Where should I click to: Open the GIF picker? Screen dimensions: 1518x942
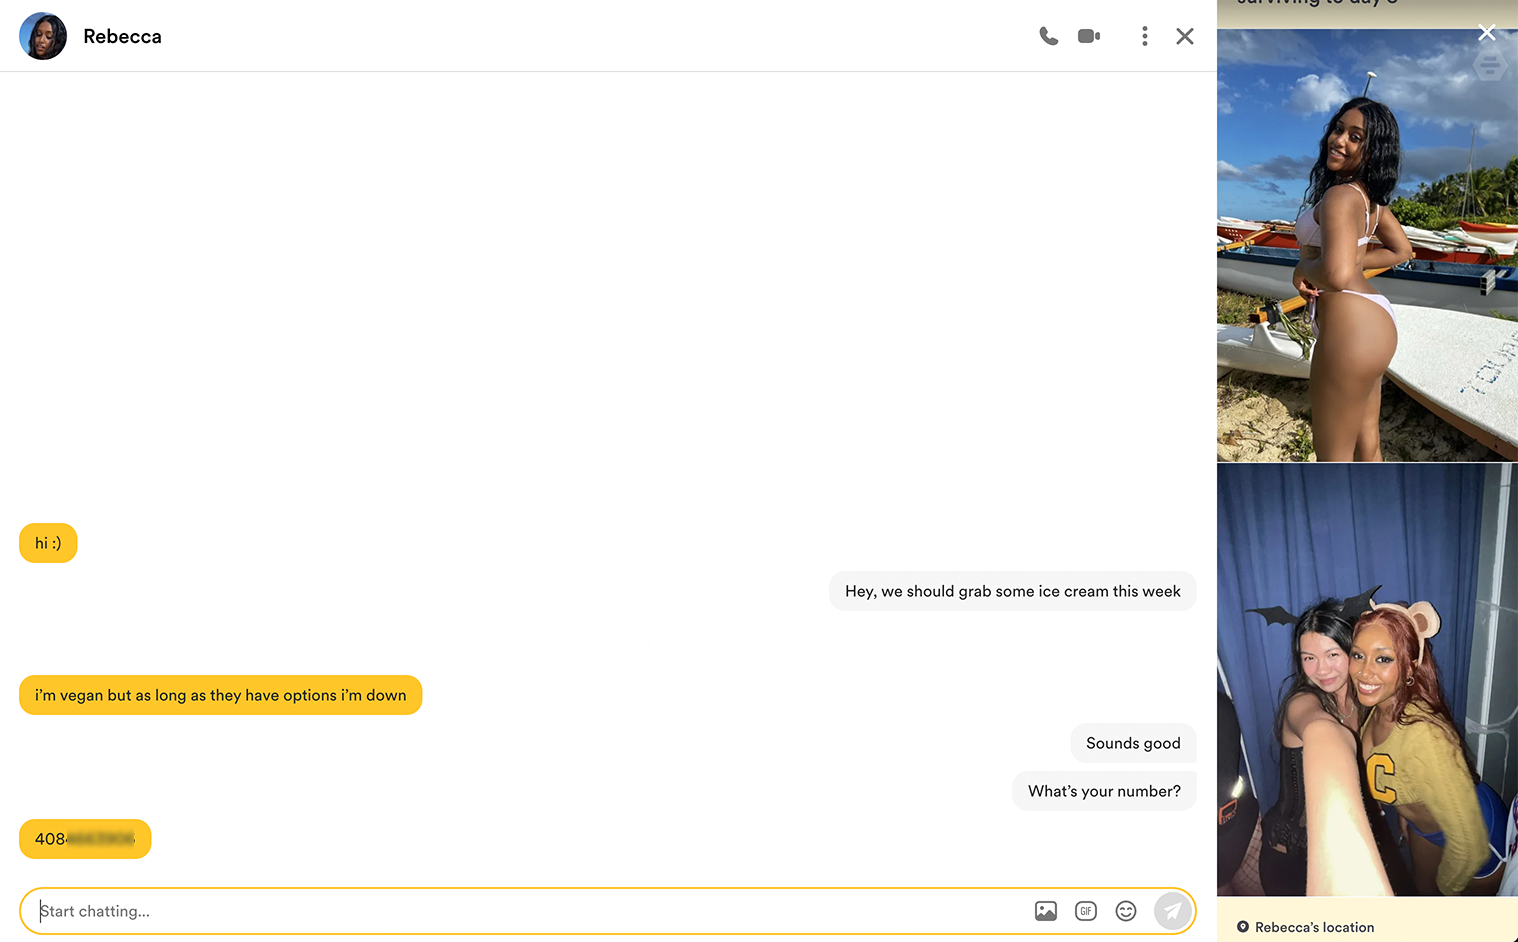(x=1085, y=911)
